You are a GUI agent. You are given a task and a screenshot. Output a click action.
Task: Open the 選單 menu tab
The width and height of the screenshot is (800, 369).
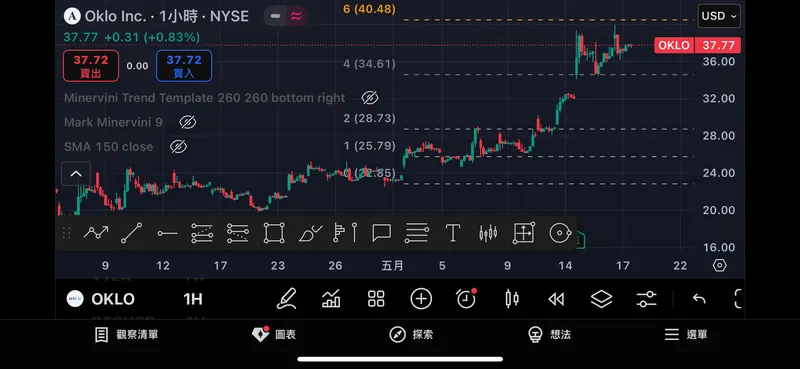686,335
